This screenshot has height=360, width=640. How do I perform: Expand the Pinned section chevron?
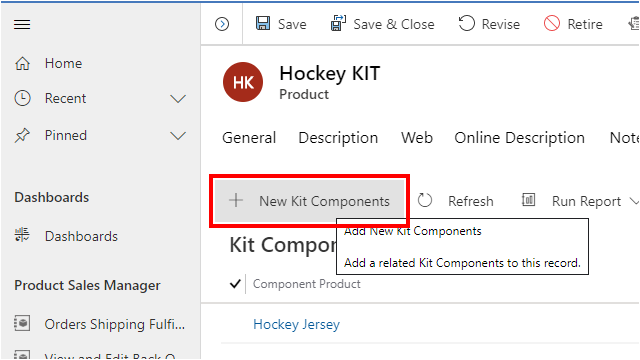178,136
